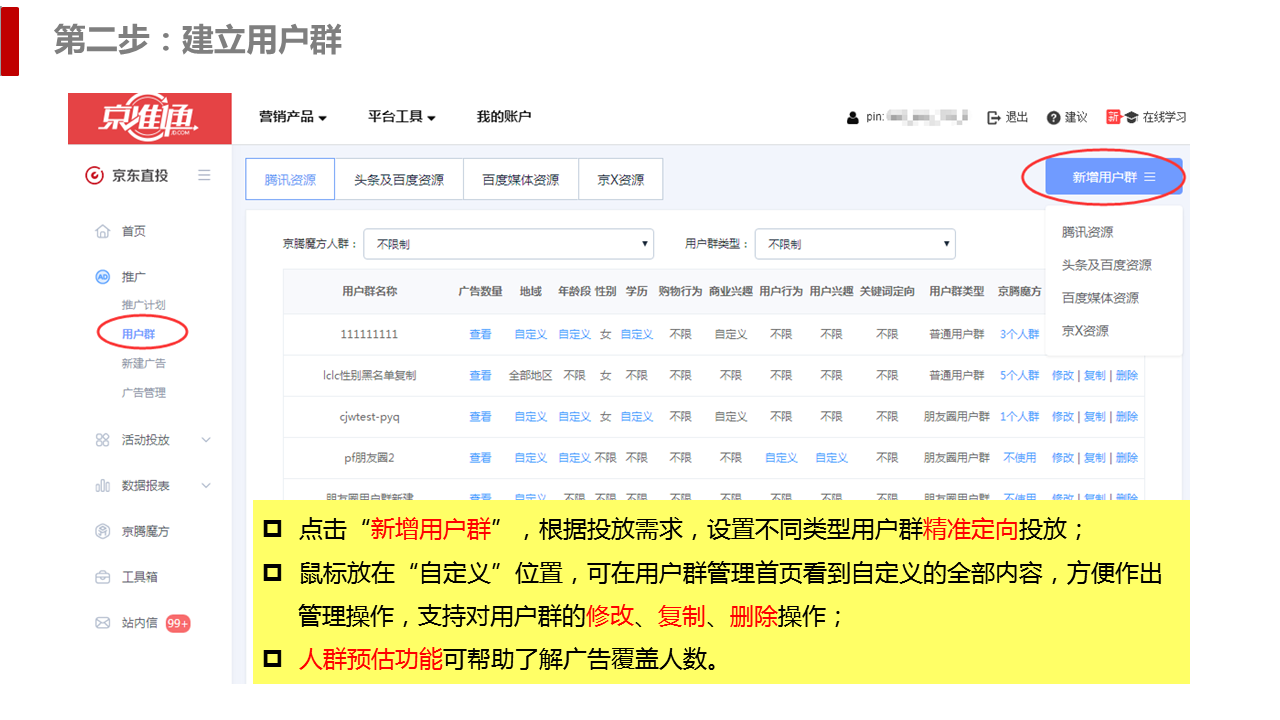Click the 京腾魔方 icon in sidebar

pos(102,531)
